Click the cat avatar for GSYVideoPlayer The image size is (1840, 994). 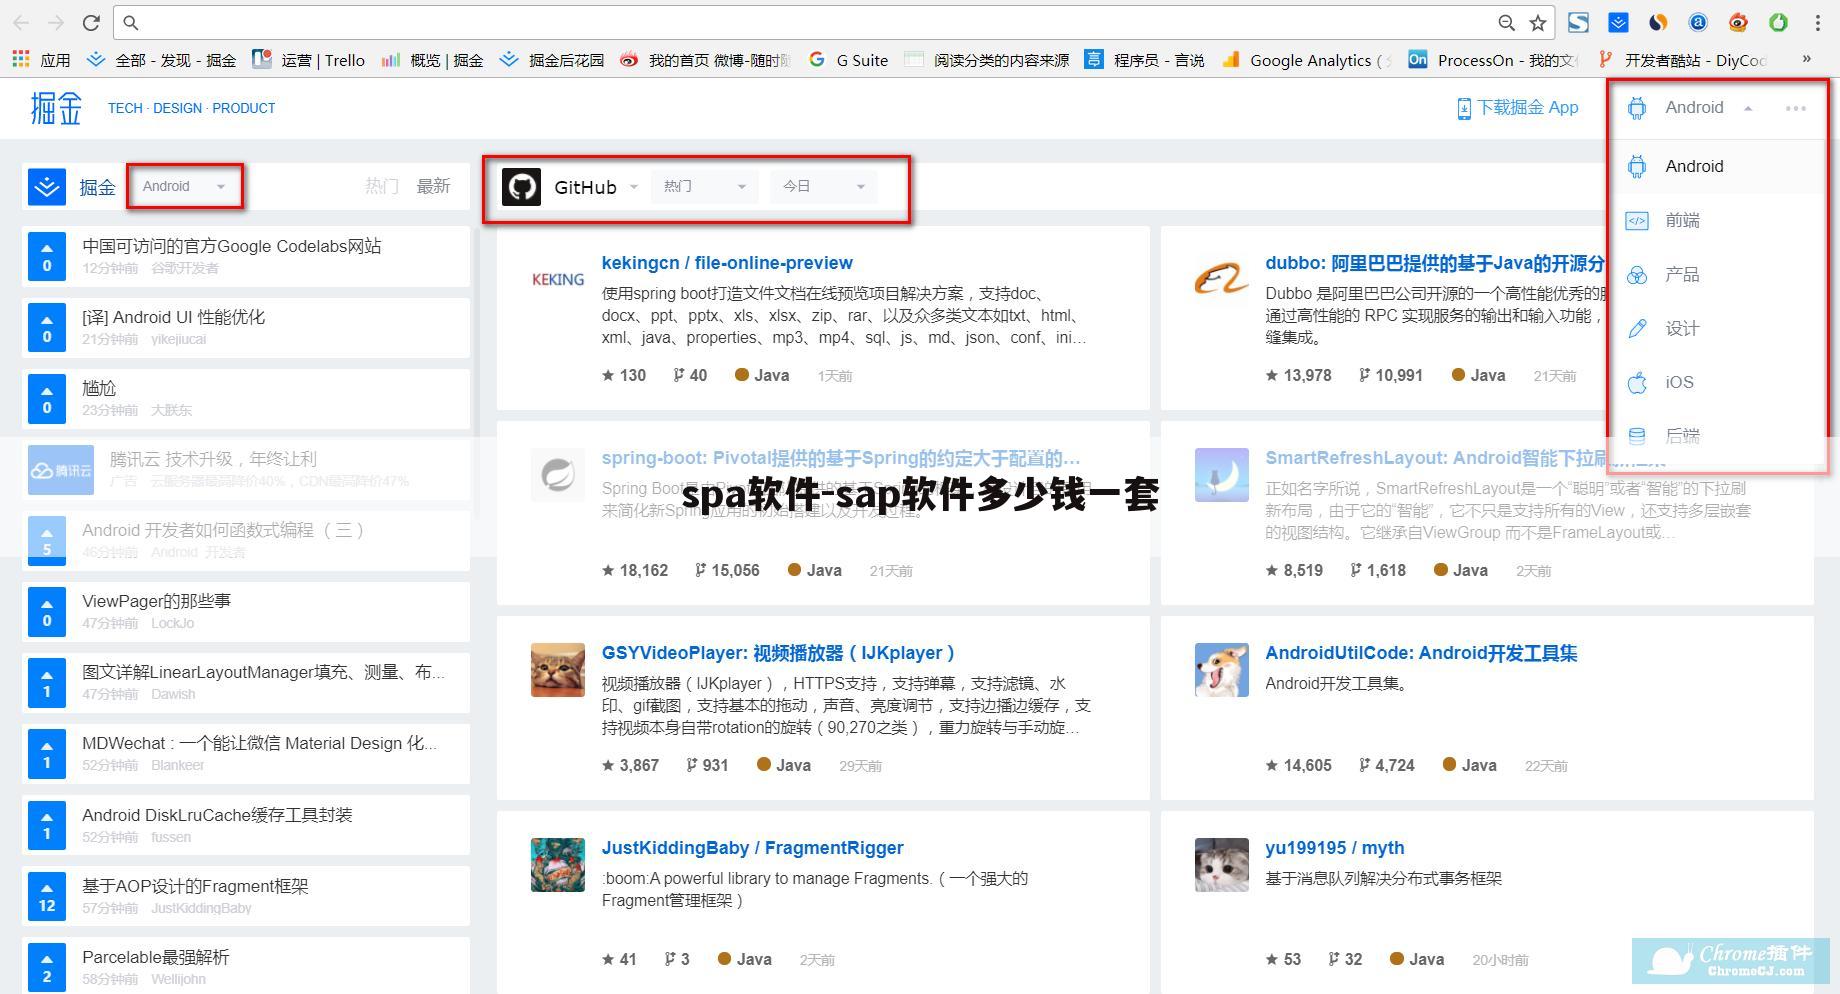click(x=558, y=670)
